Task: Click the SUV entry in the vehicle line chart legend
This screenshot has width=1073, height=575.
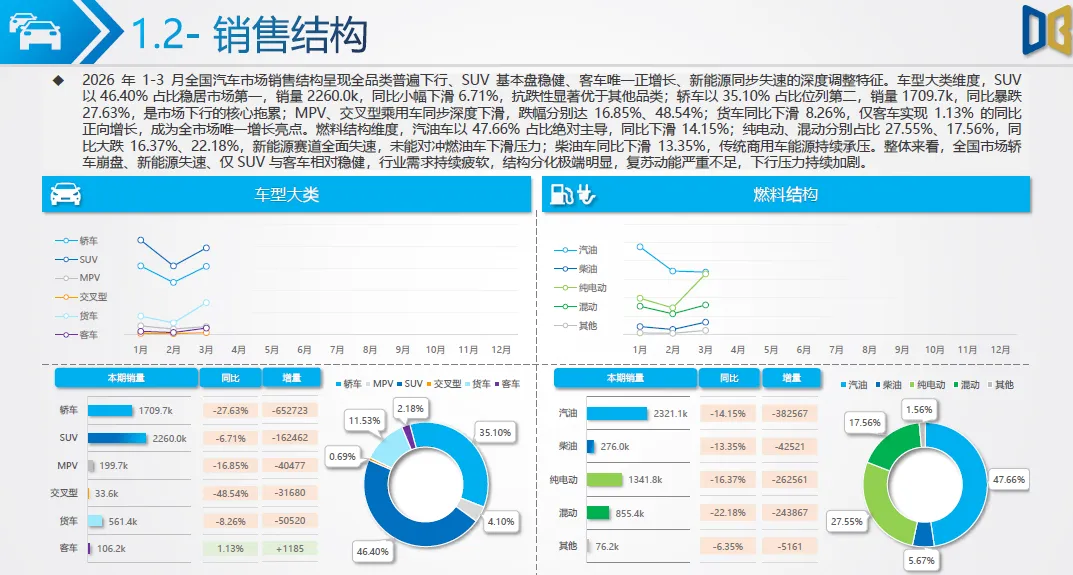Action: point(77,259)
